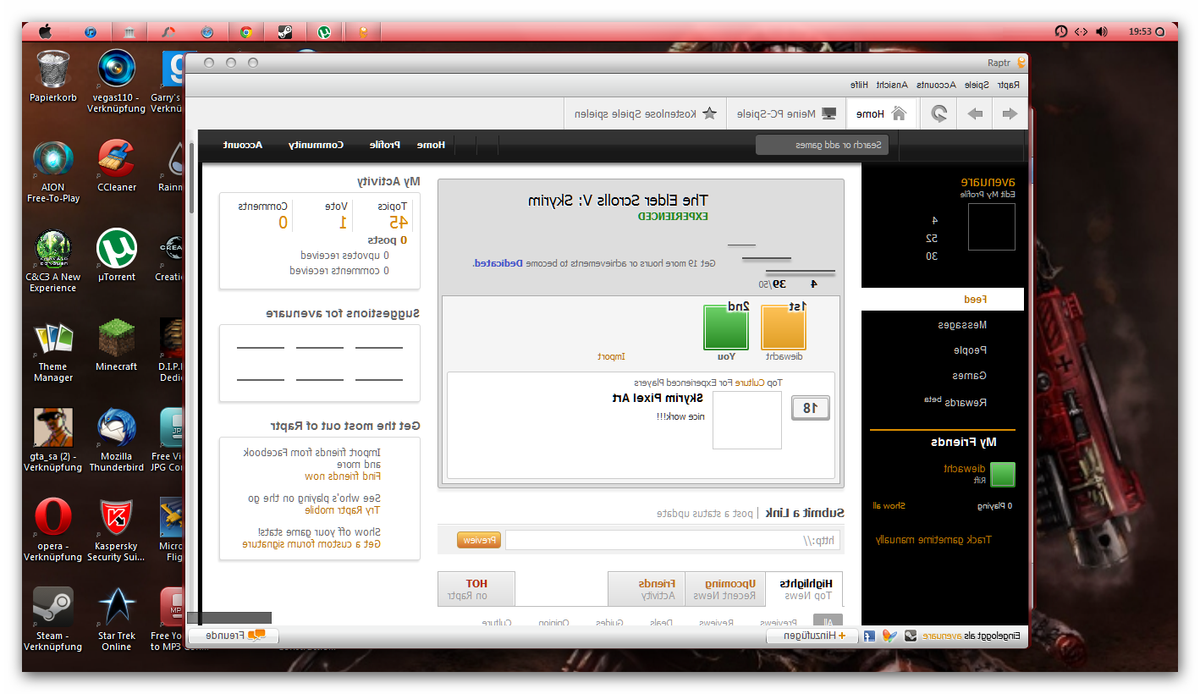The width and height of the screenshot is (1200, 694).
Task: Open the vegas110 shortcut on desktop
Action: tap(116, 80)
